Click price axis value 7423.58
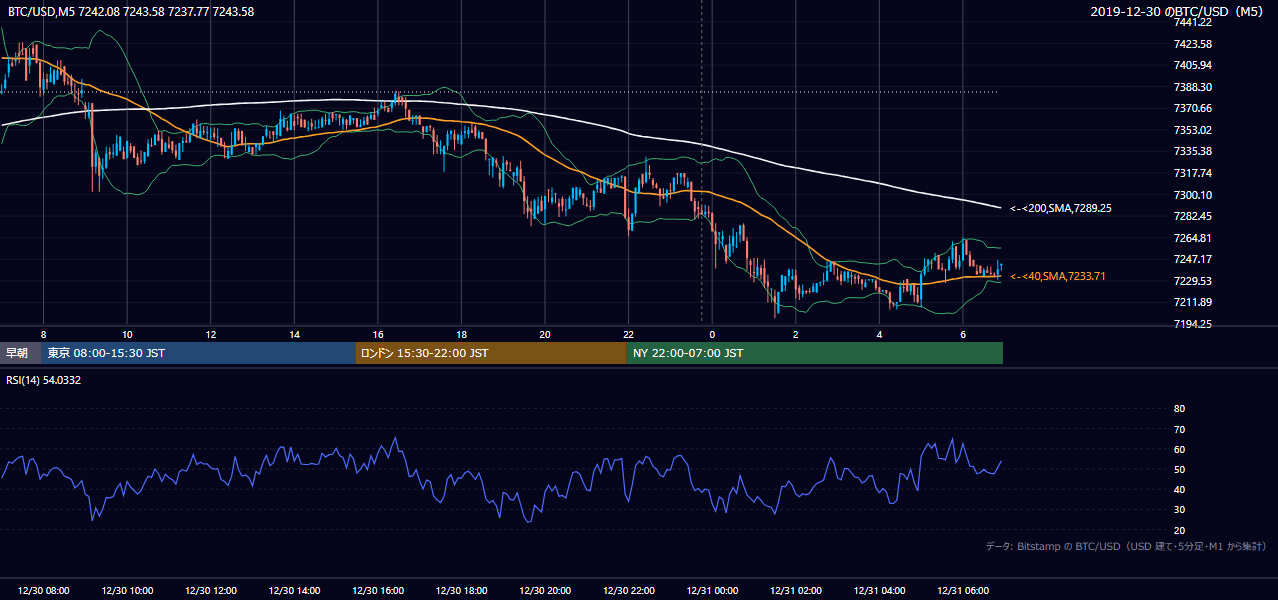The image size is (1278, 600). click(x=1193, y=44)
